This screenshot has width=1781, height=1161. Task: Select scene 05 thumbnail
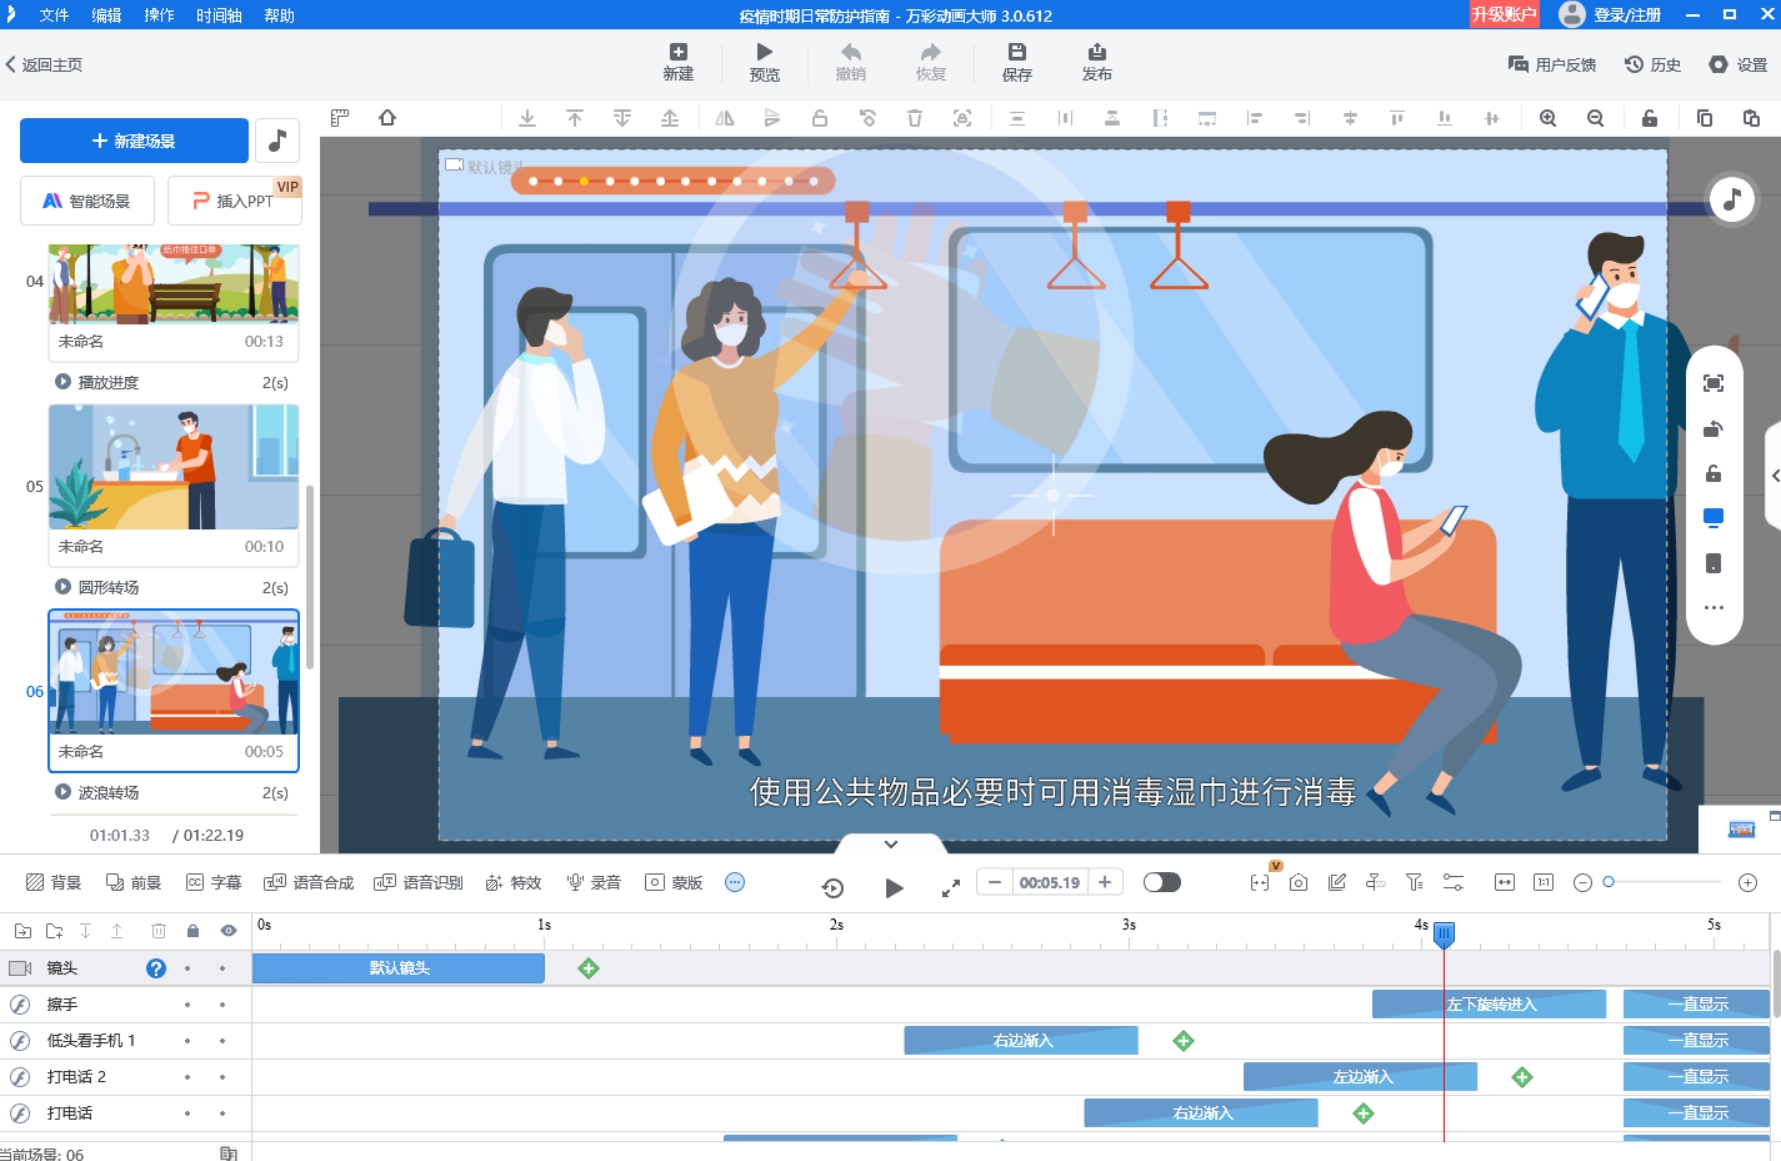coord(174,467)
